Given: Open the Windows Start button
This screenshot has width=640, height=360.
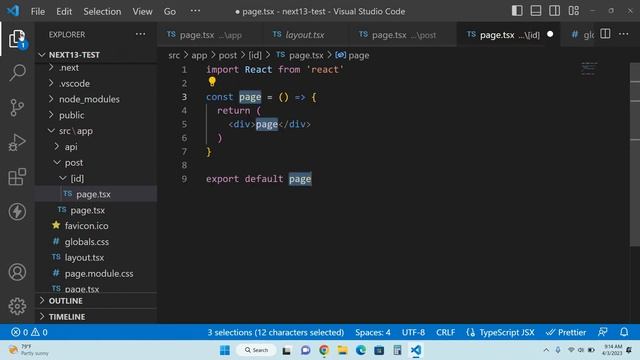Looking at the screenshot, I should click(225, 350).
